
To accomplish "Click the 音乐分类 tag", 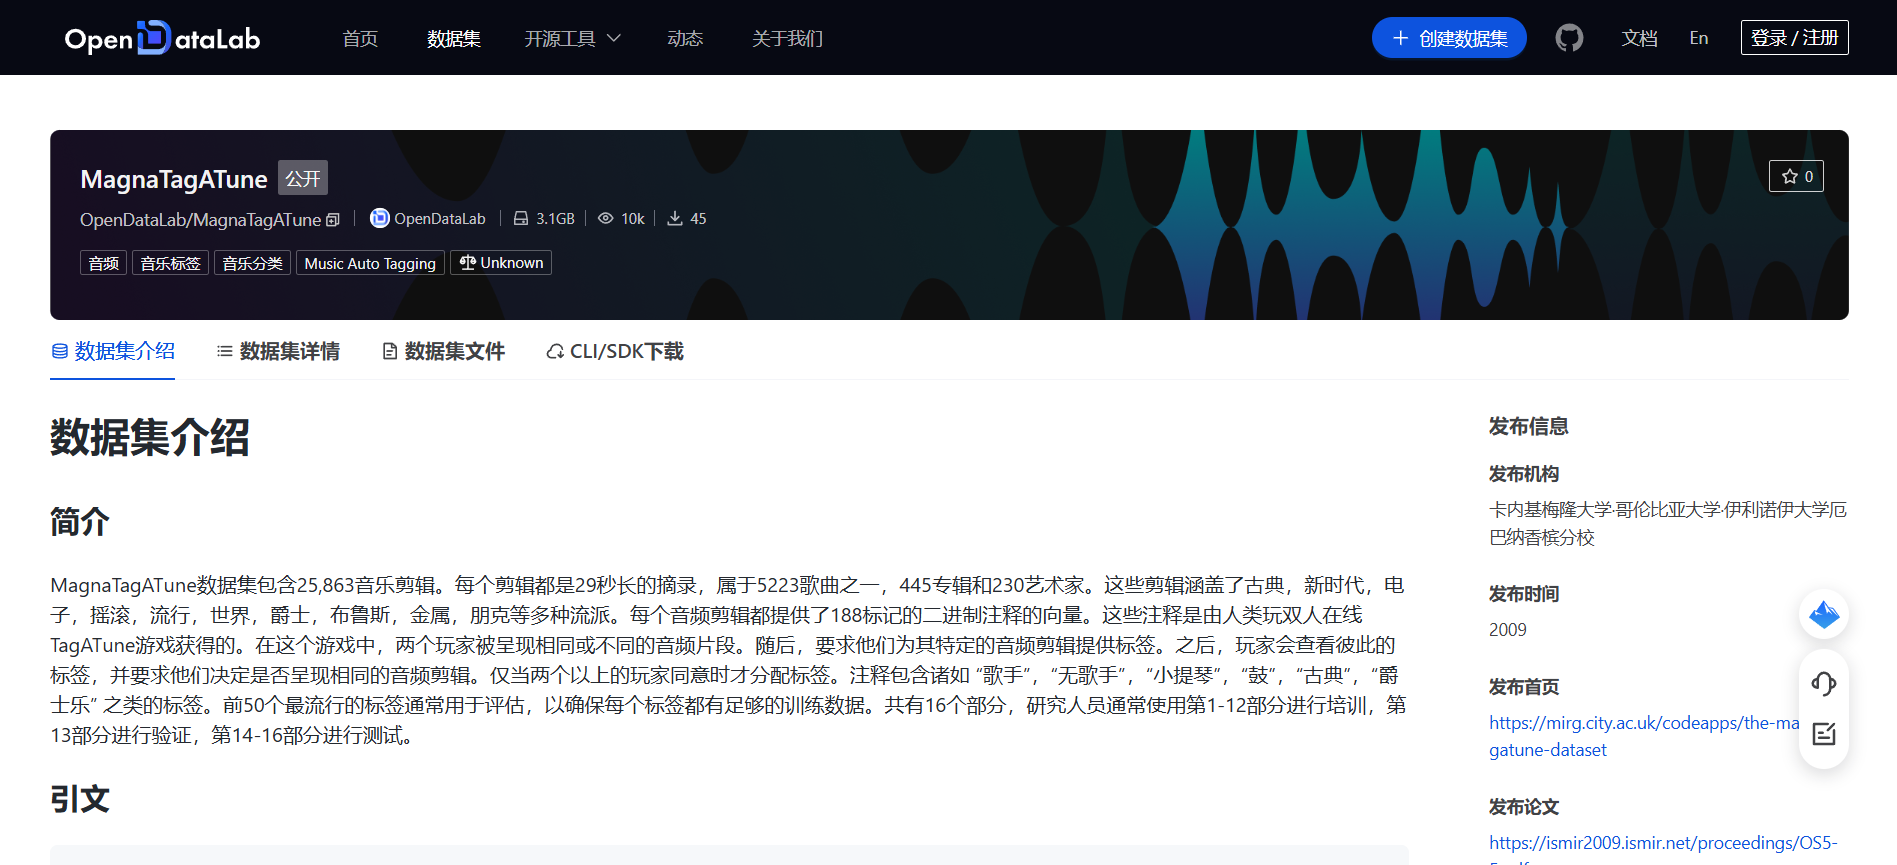I will pos(252,263).
